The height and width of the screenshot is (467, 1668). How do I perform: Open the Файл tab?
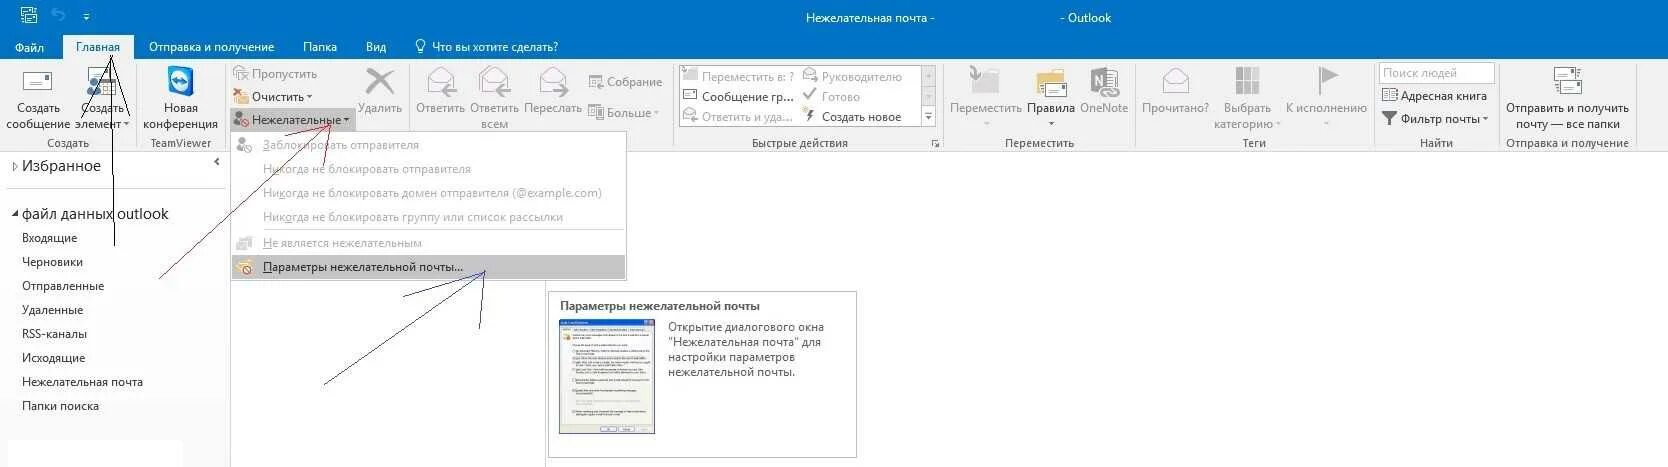(x=29, y=47)
